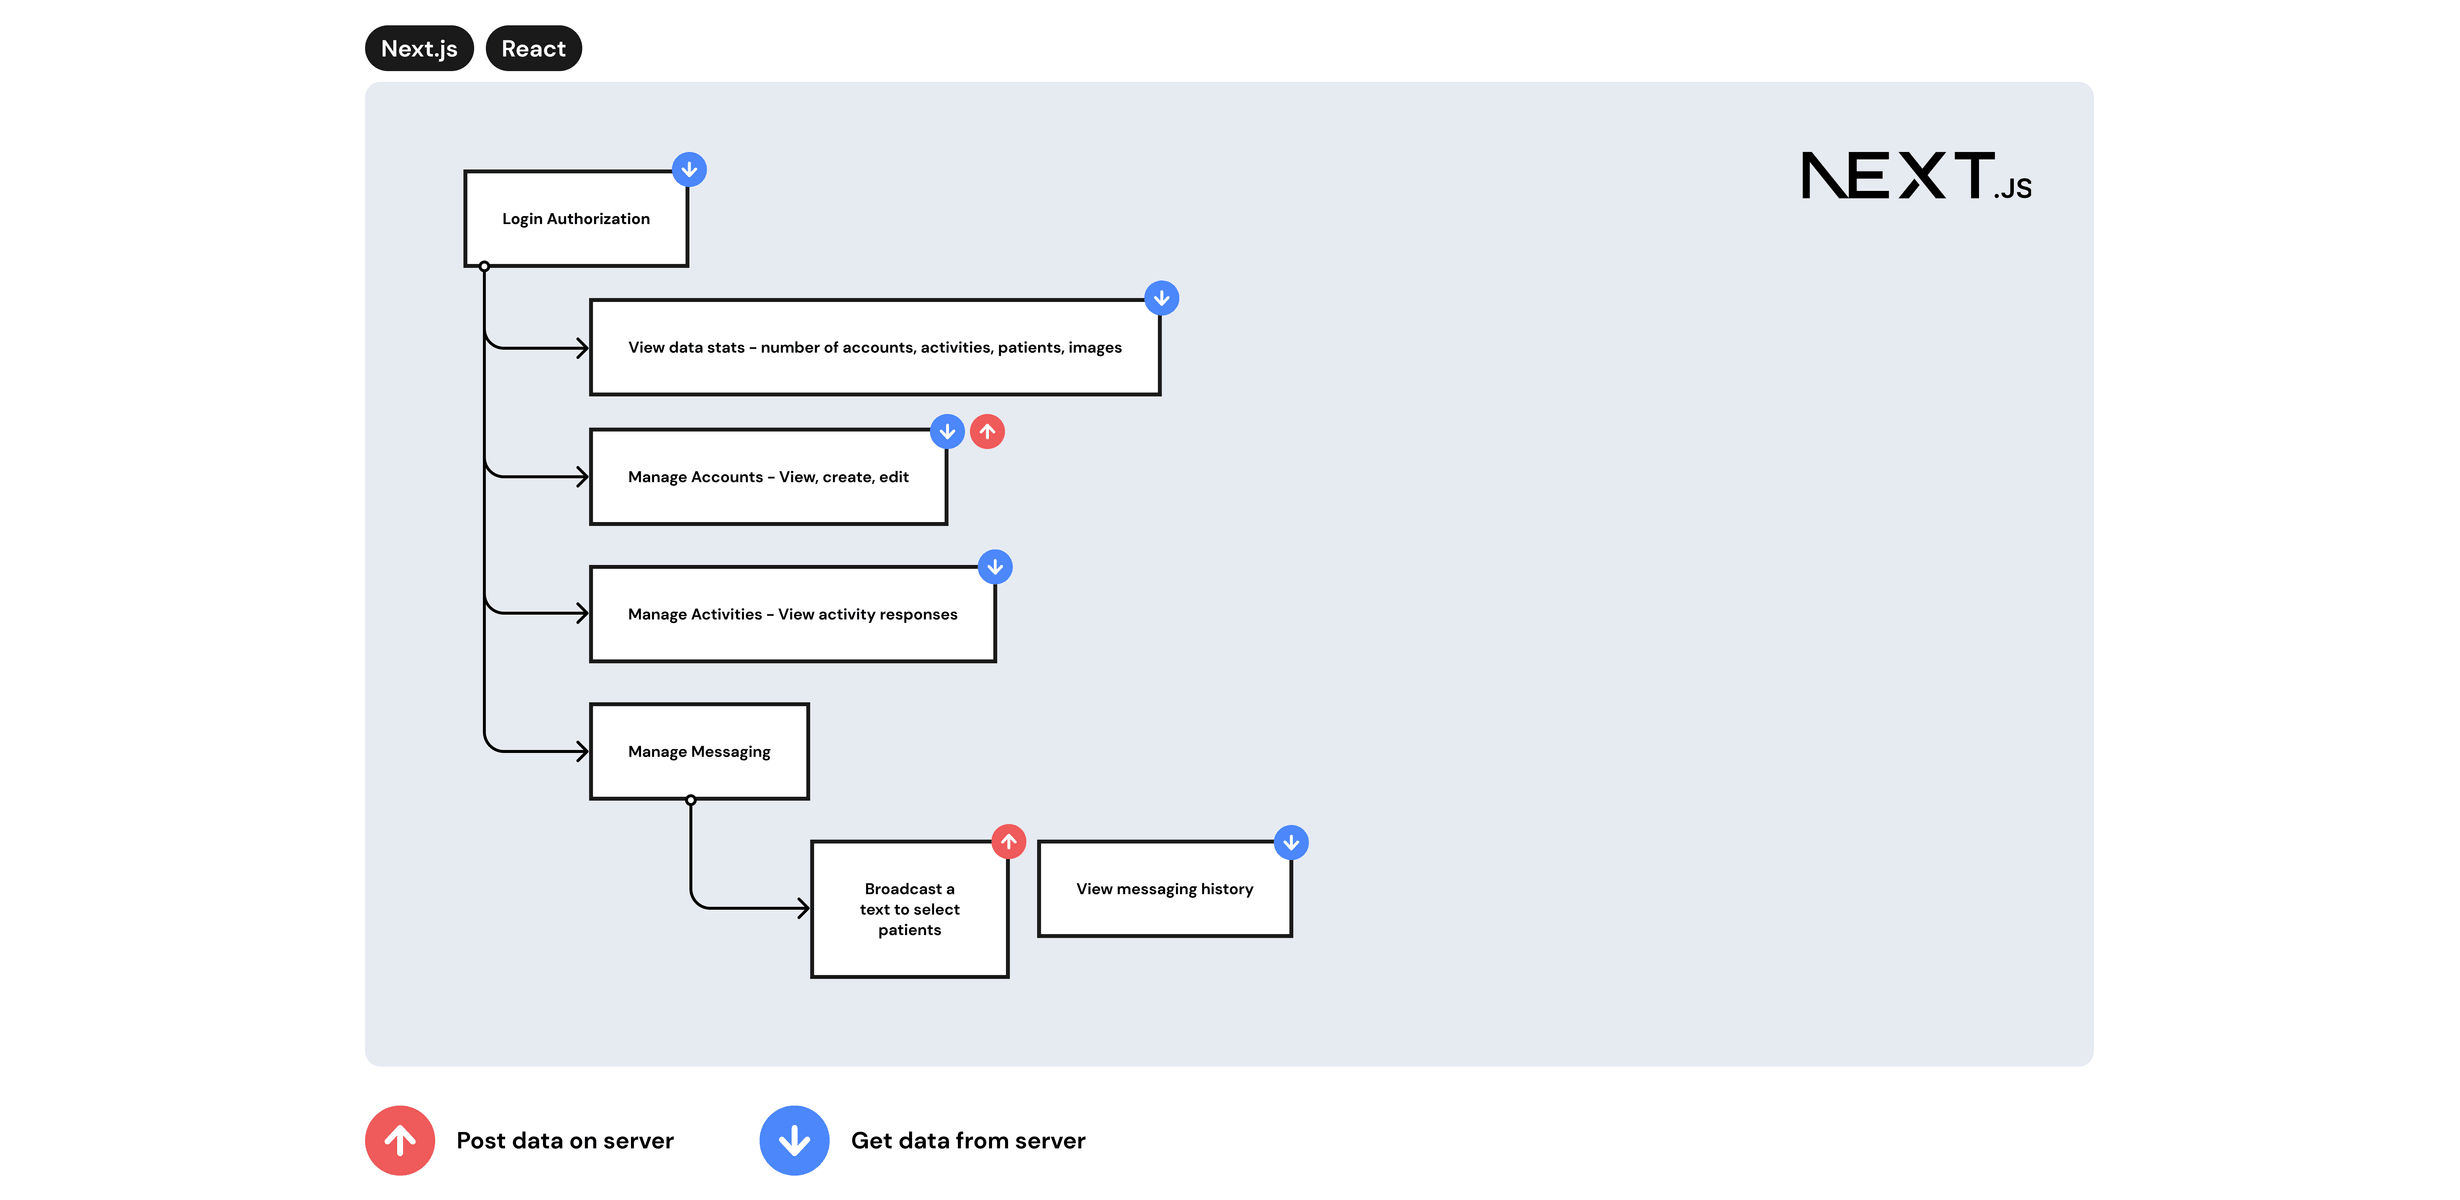Select the Next.js tag at top left
The height and width of the screenshot is (1200, 2460).
tap(419, 47)
